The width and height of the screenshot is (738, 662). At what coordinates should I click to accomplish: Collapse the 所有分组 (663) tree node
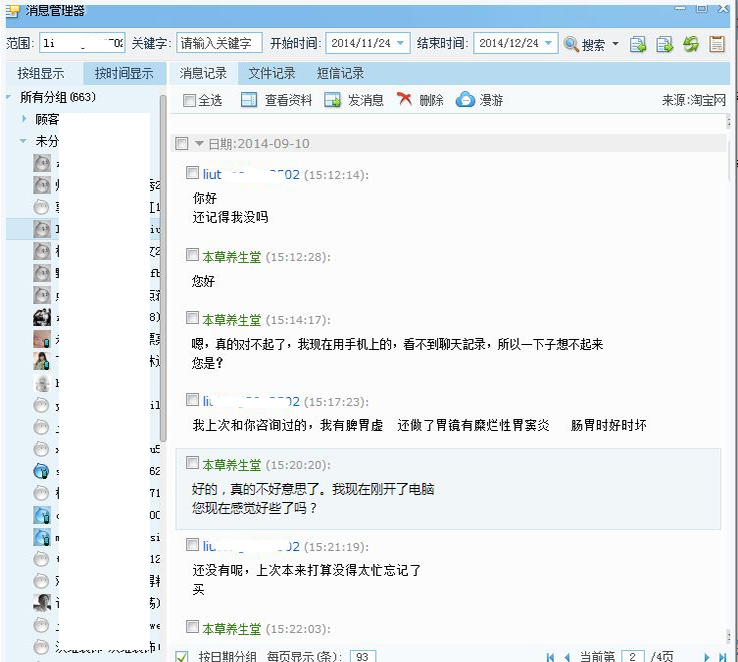[9, 97]
